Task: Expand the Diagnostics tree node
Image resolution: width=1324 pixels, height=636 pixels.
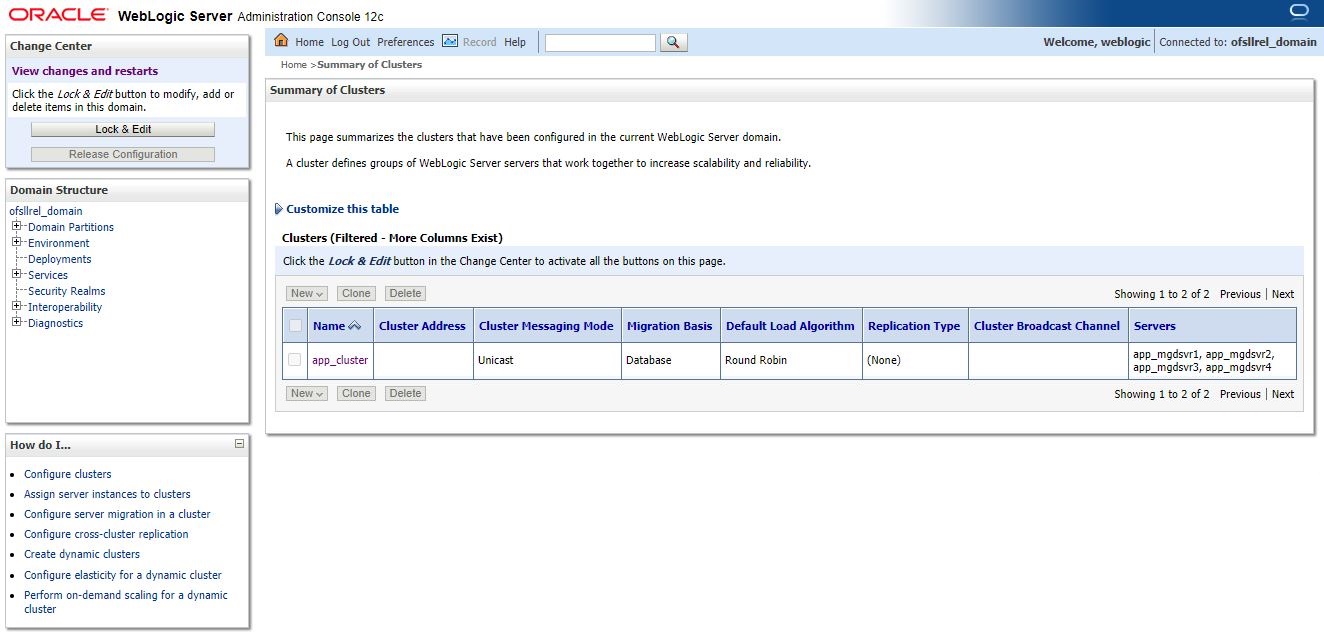Action: [x=17, y=323]
